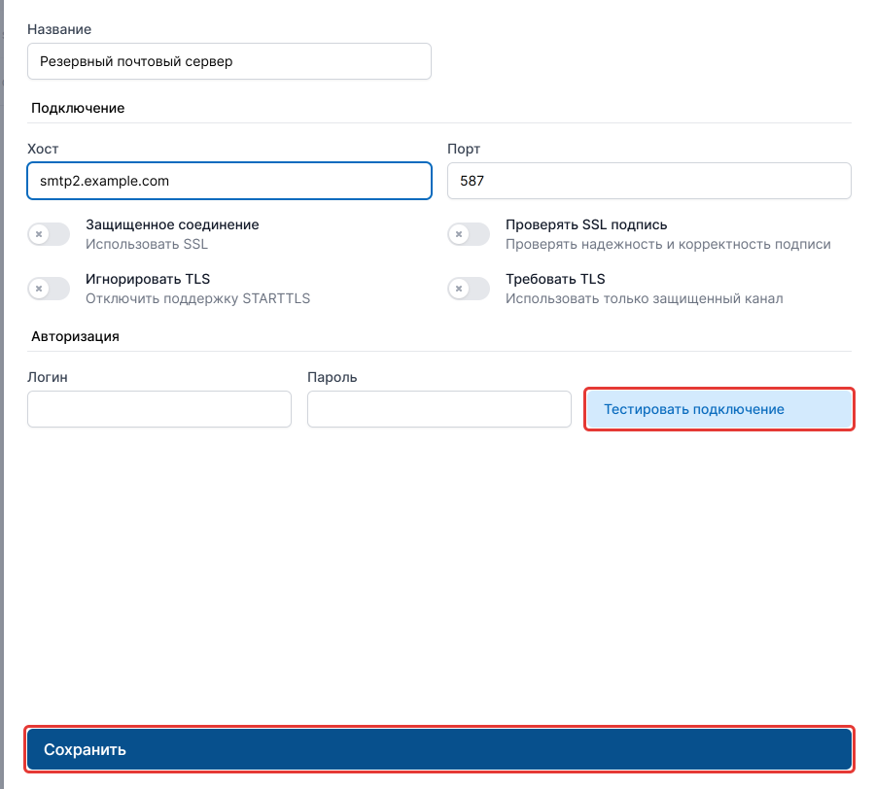Click the "Тестировать подключение" button
This screenshot has height=789, width=875.
point(719,409)
